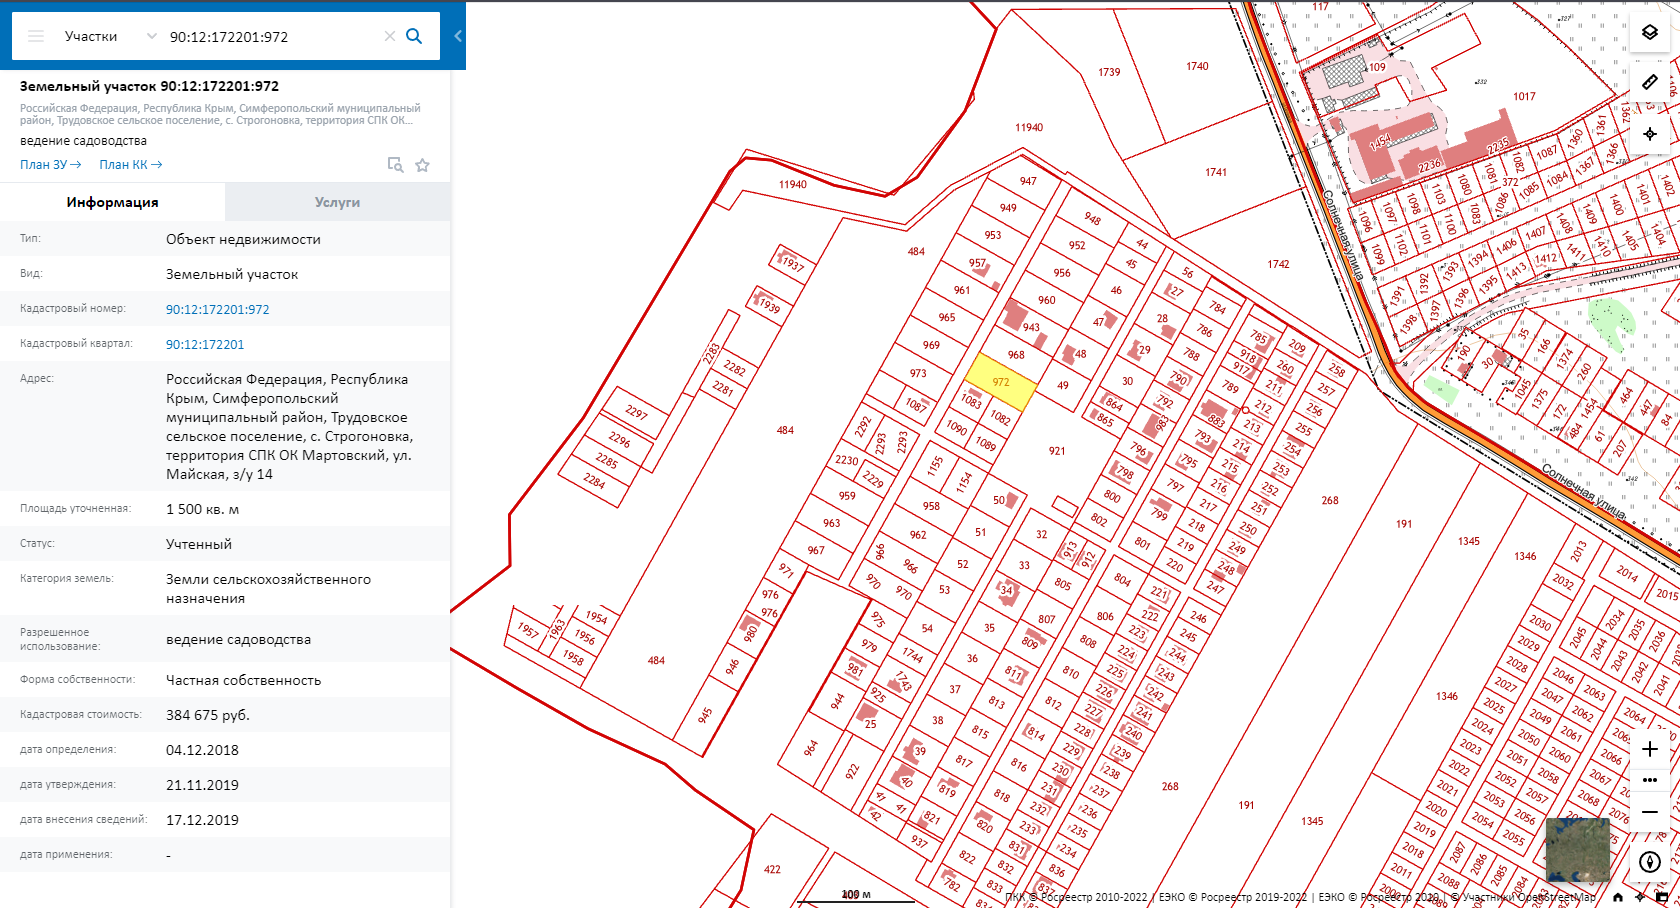1680x908 pixels.
Task: Click the value 'Частная собственность'
Action: [x=243, y=680]
